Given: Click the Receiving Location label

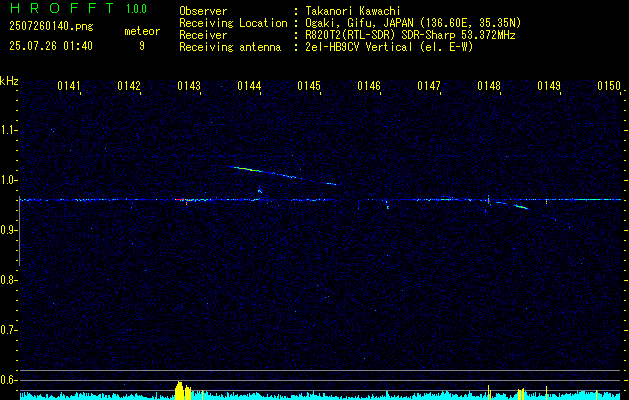Looking at the screenshot, I should tap(233, 23).
